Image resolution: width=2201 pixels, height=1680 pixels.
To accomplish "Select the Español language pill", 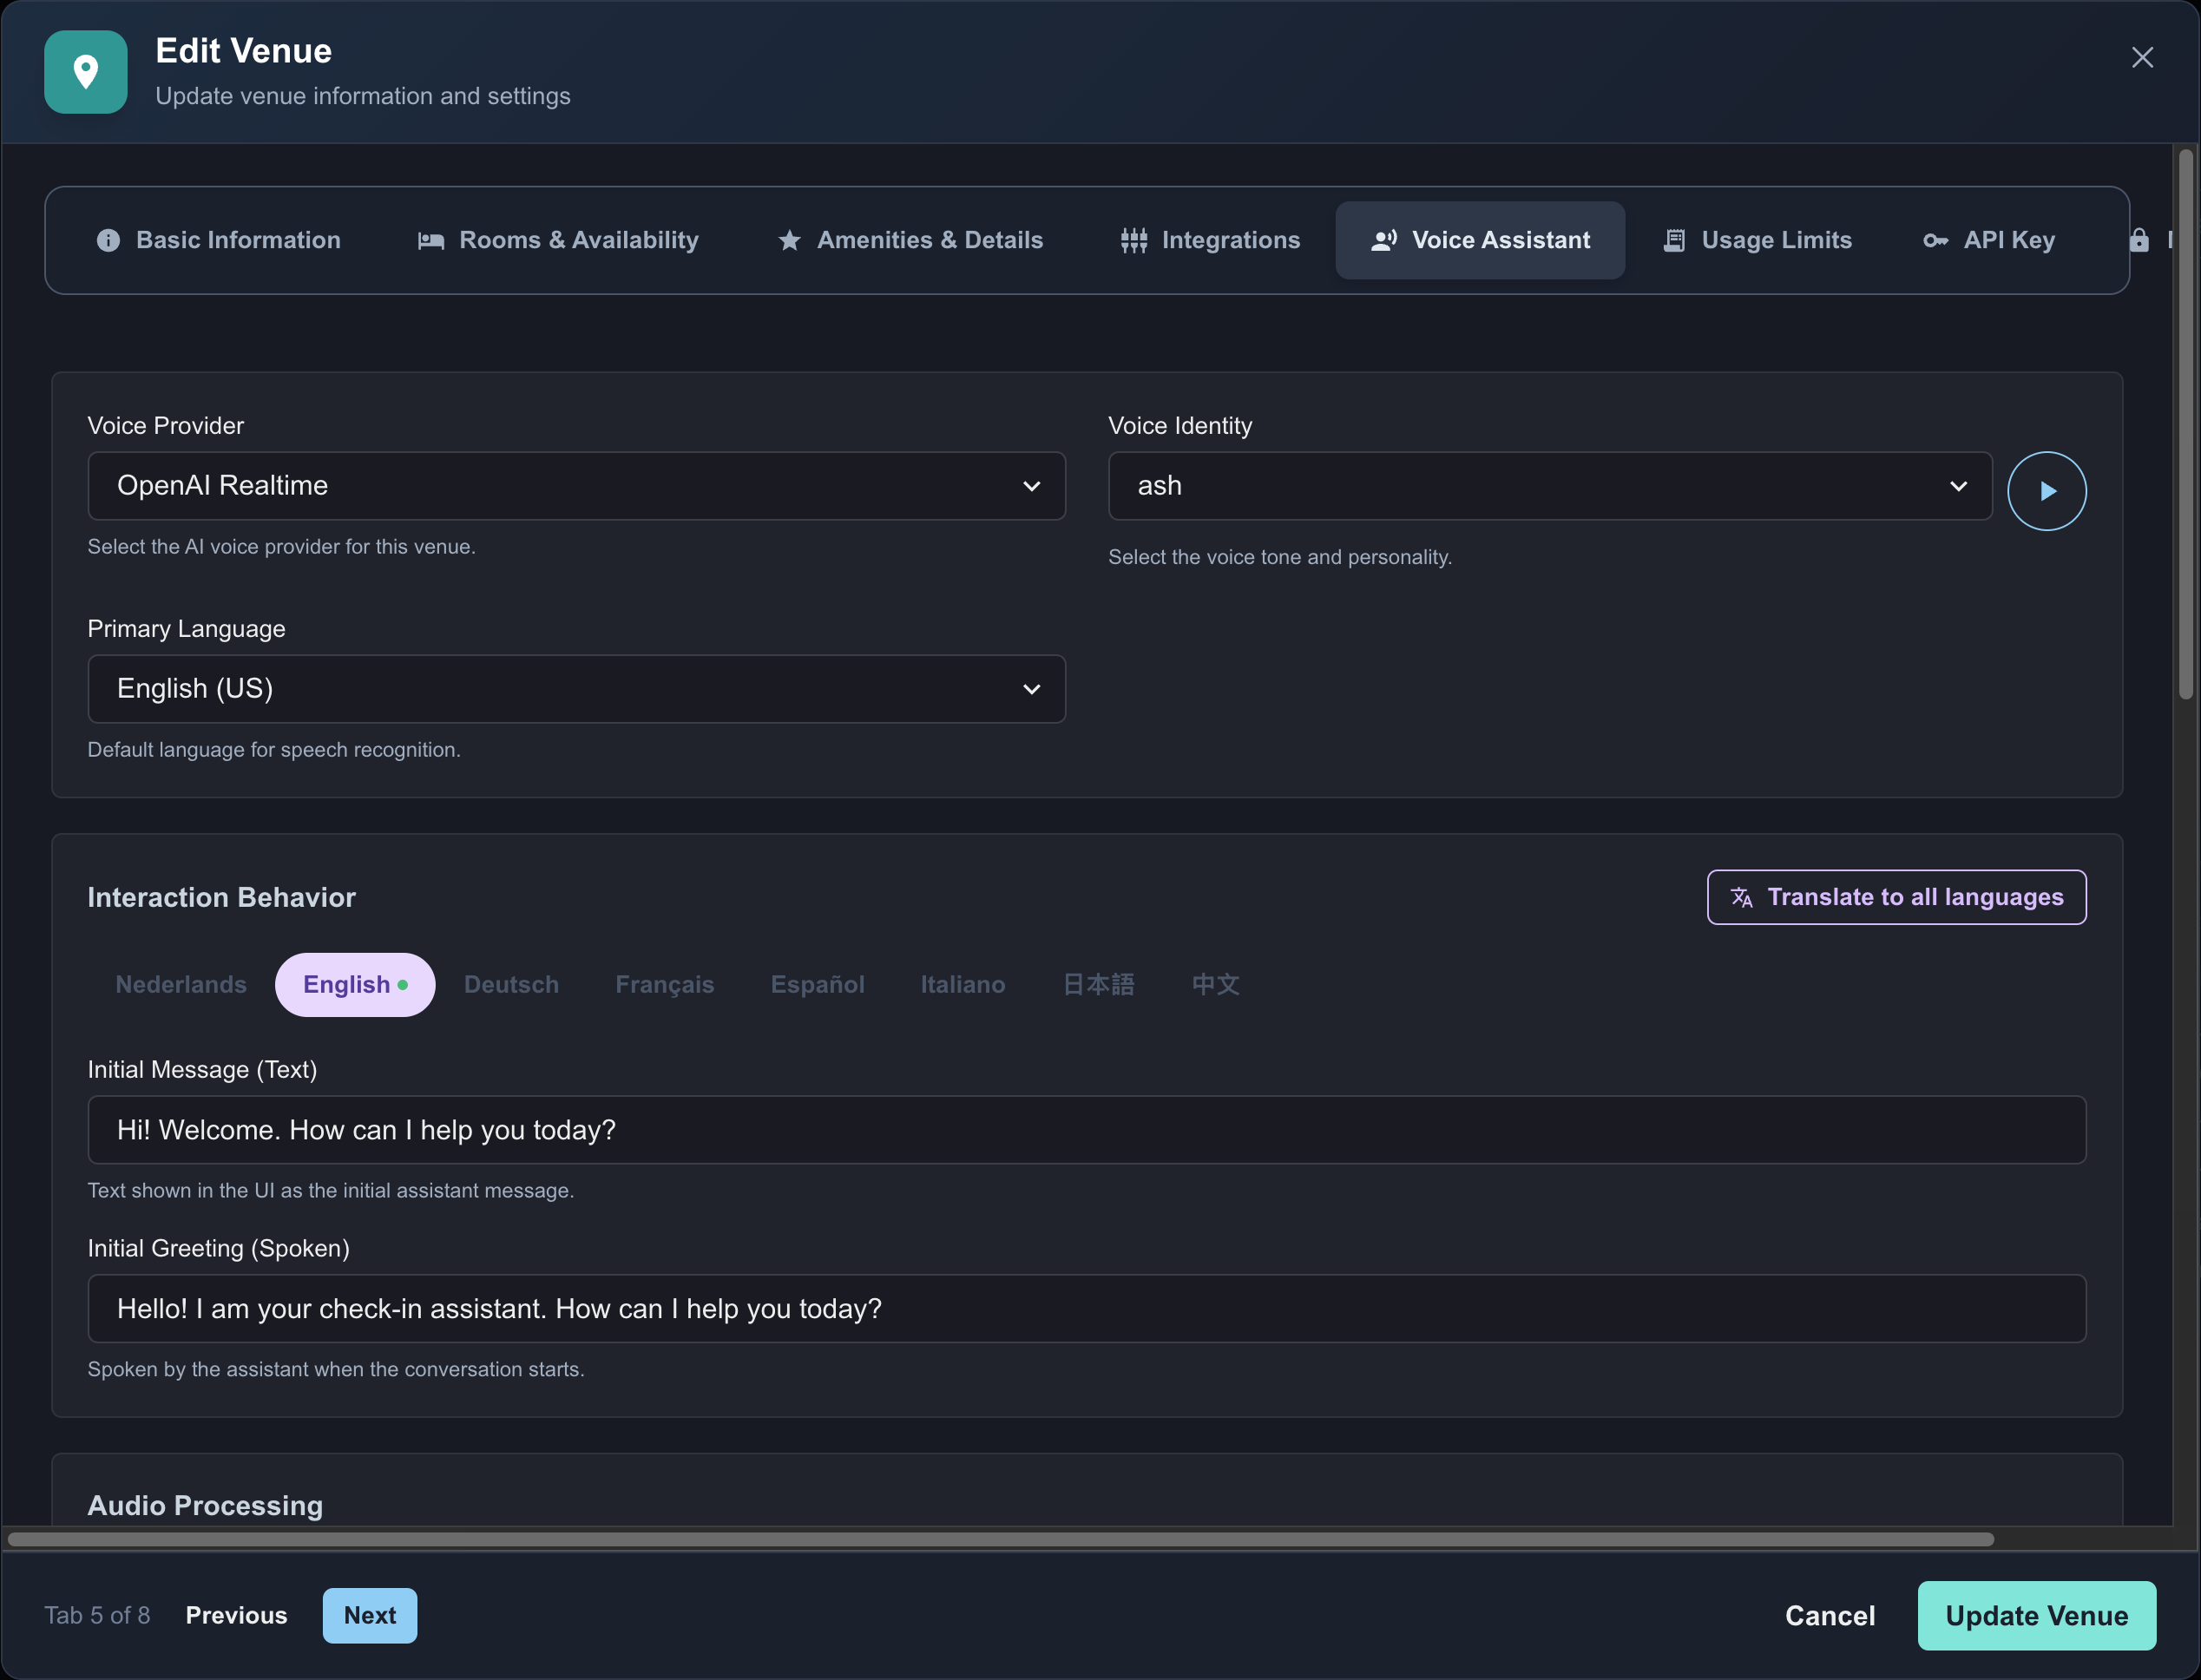I will (817, 985).
